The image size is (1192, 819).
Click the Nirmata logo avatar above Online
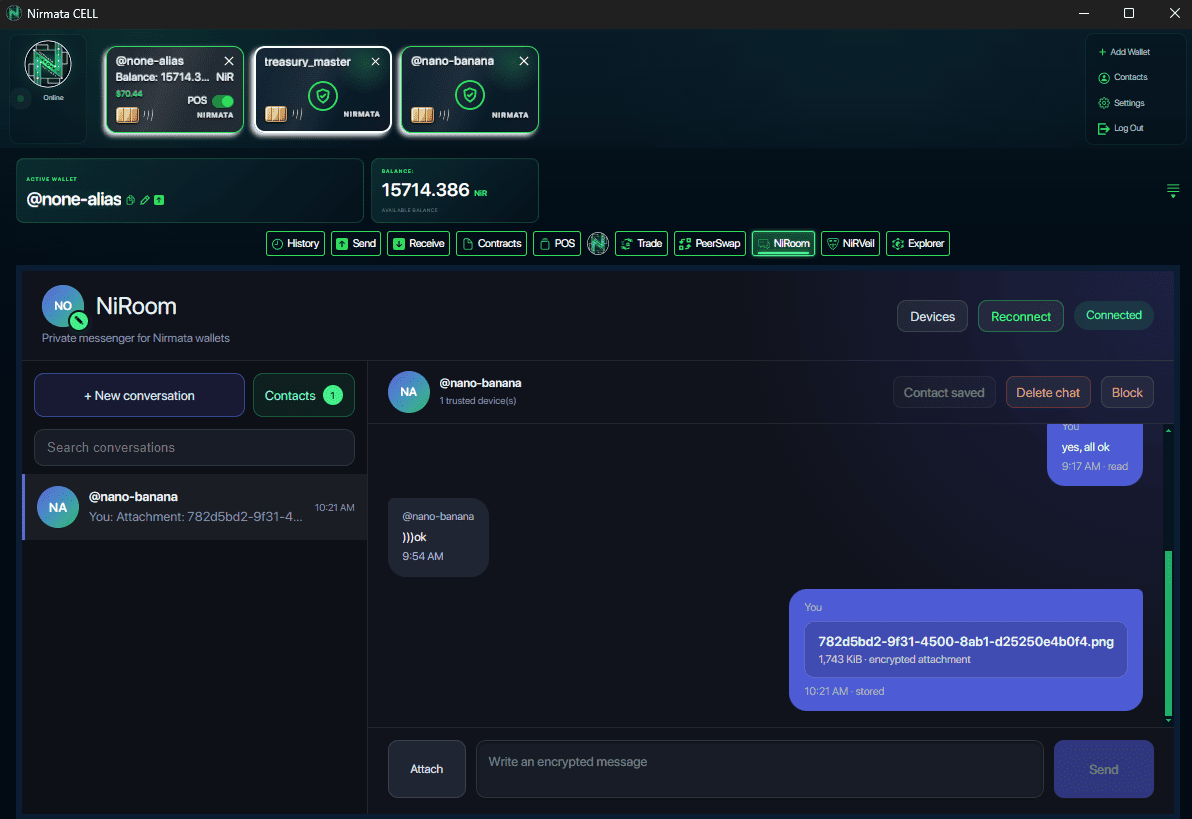tap(48, 64)
